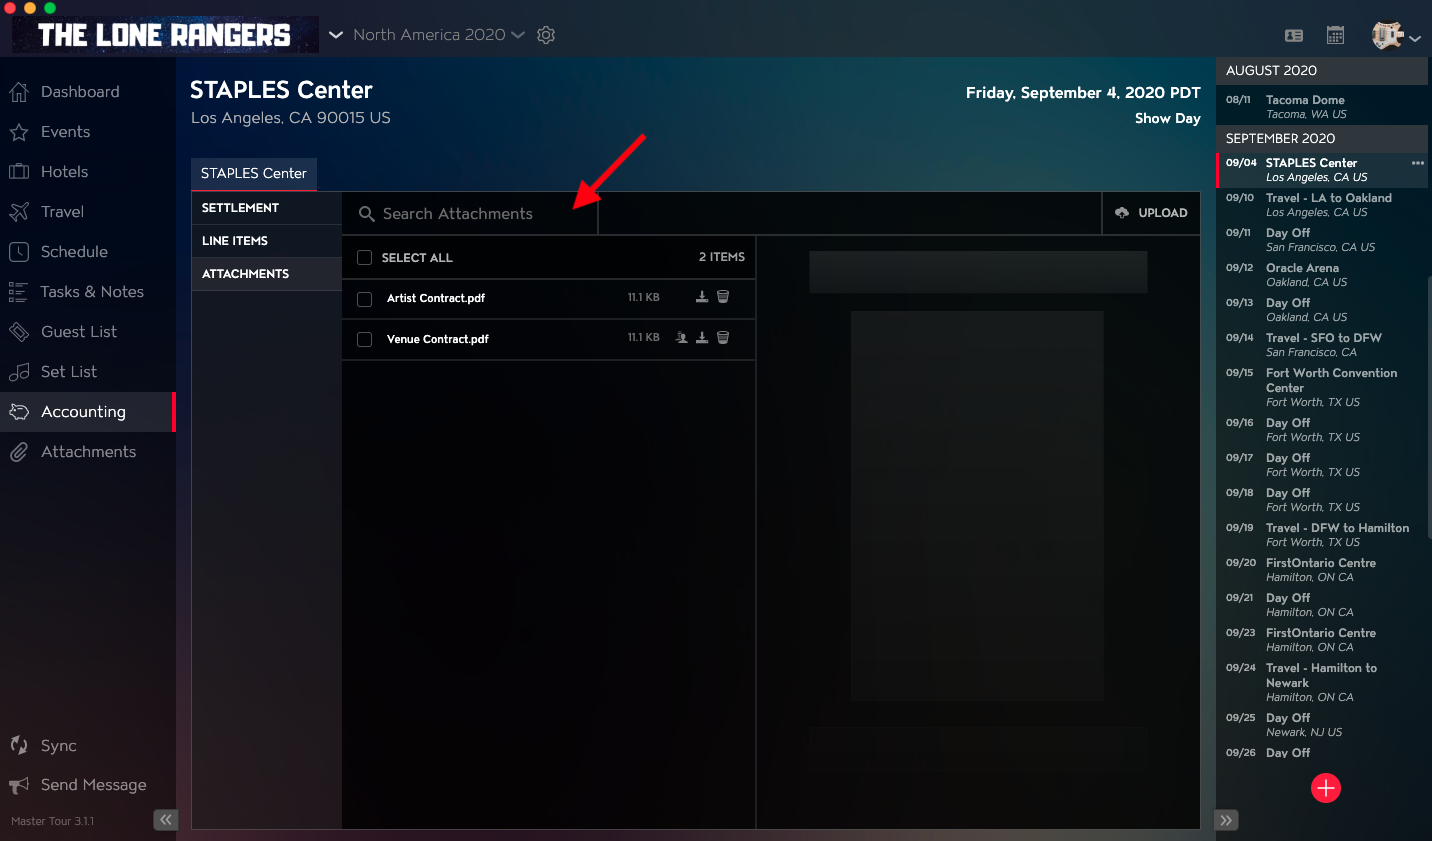Select 09/14 Travel - SFO to DFW day
The height and width of the screenshot is (841, 1432).
coord(1322,345)
